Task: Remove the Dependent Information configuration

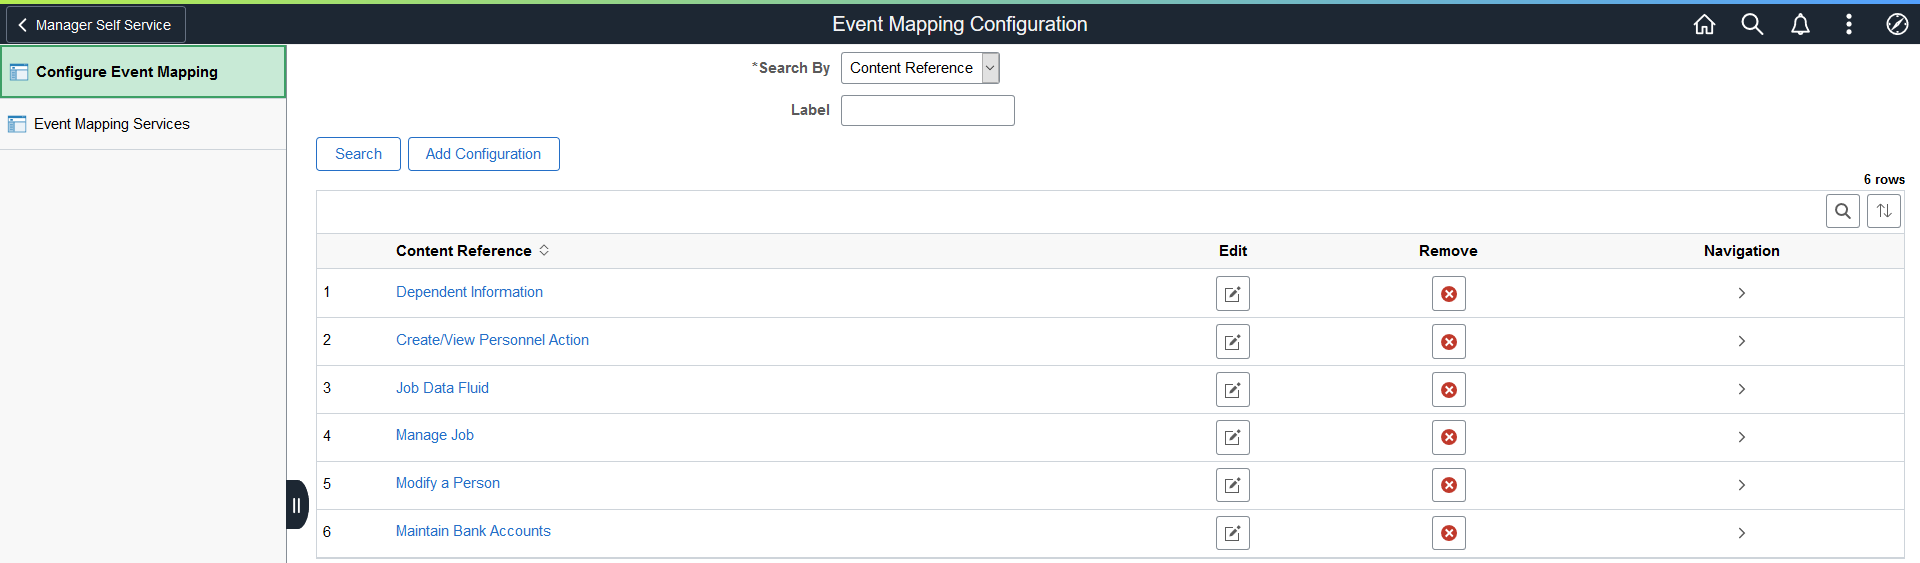Action: click(1449, 294)
